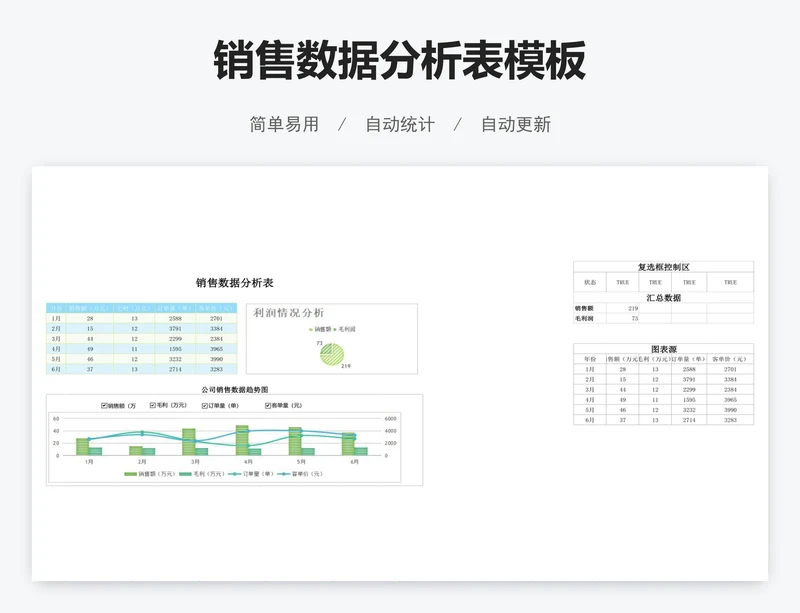
Task: Click cell 2299 in the blue table
Action: (175, 339)
